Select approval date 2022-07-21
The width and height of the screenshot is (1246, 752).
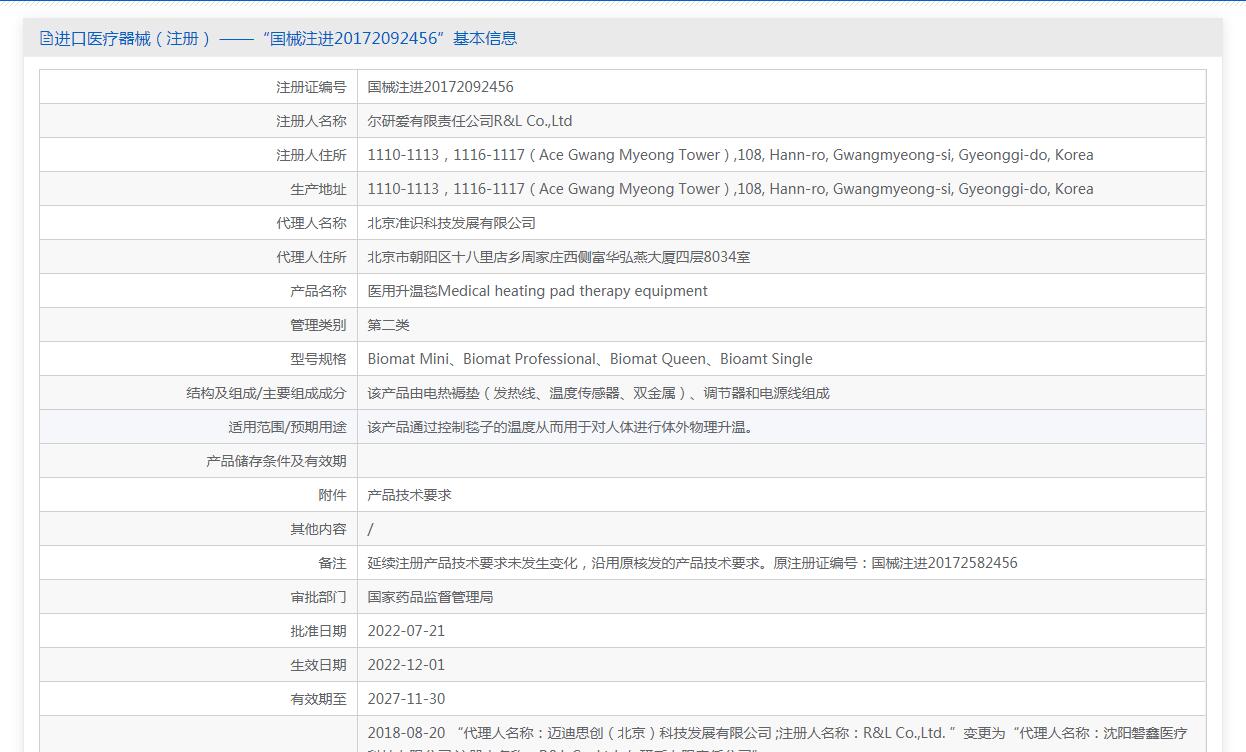click(x=406, y=631)
